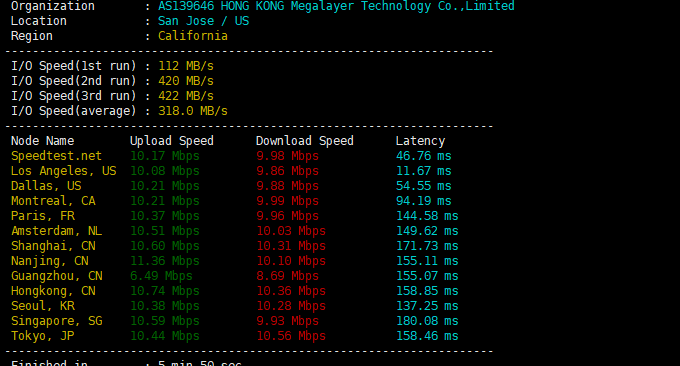Select the Hongkong, CN node name
Screen dimensions: 680x366
point(53,291)
